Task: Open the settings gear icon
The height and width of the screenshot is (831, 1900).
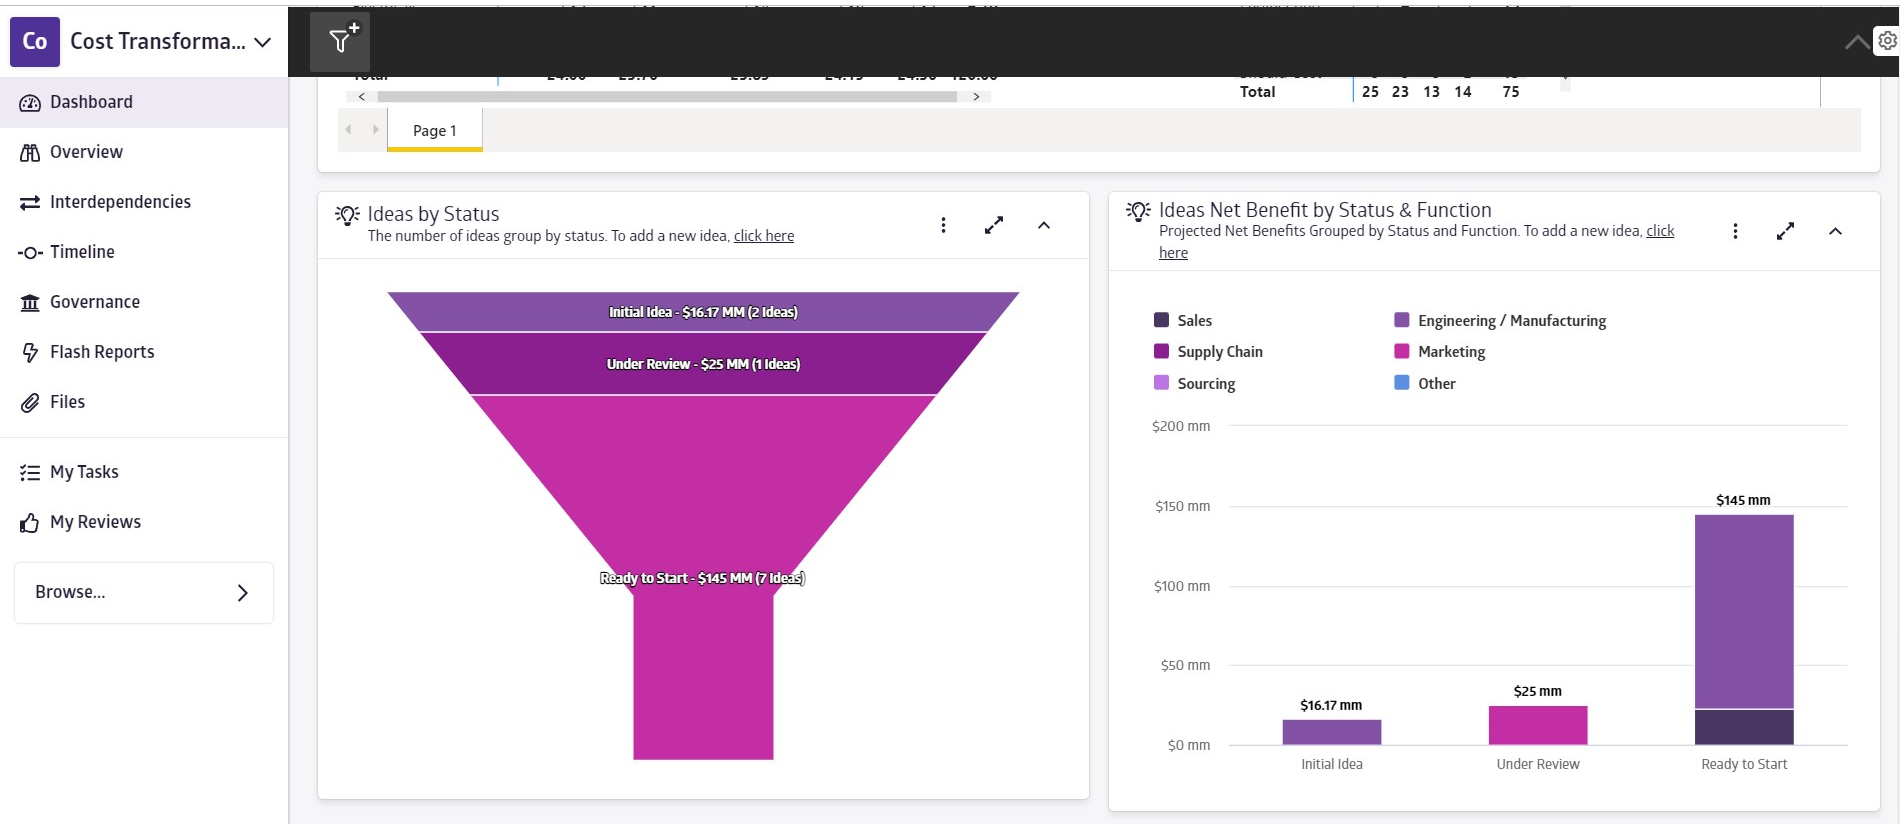Action: pyautogui.click(x=1887, y=41)
